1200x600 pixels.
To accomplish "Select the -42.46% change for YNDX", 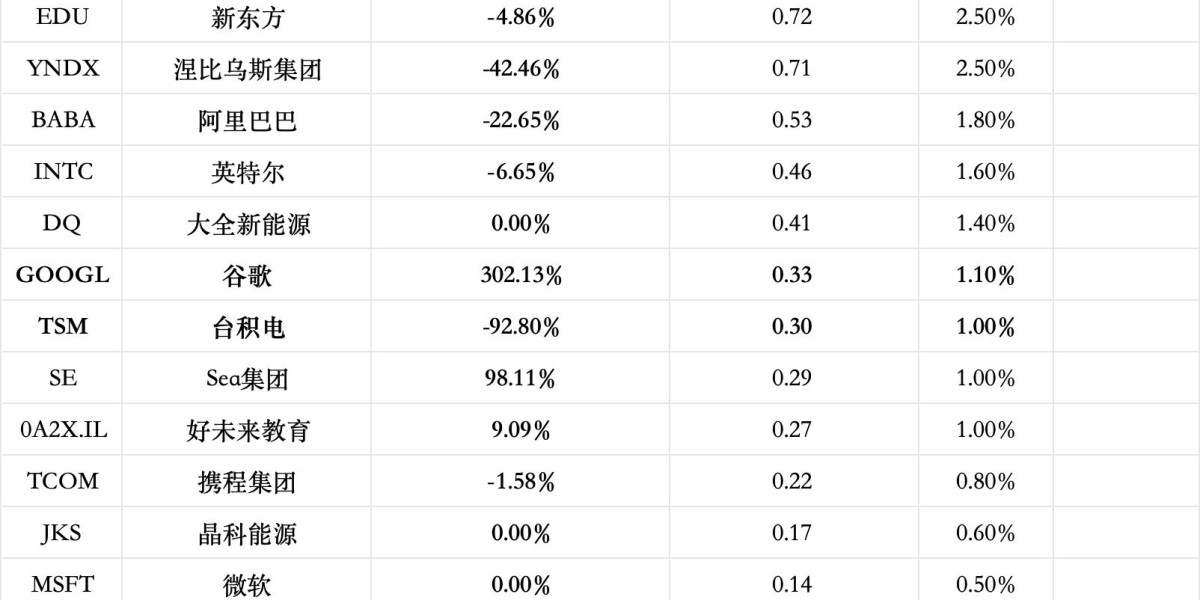I will (x=520, y=68).
